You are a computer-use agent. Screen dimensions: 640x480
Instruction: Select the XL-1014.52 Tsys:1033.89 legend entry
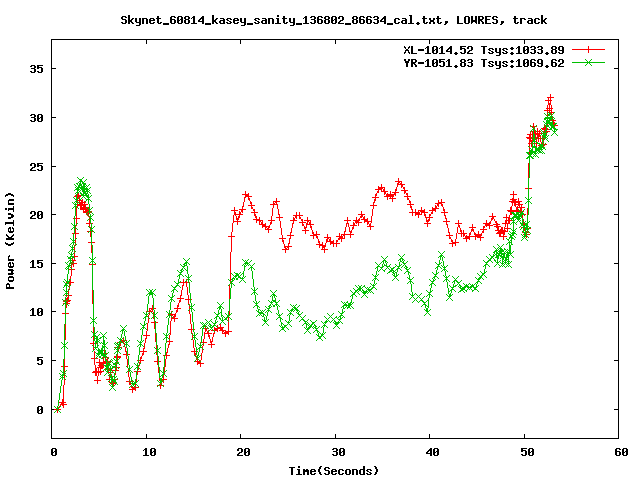point(484,50)
